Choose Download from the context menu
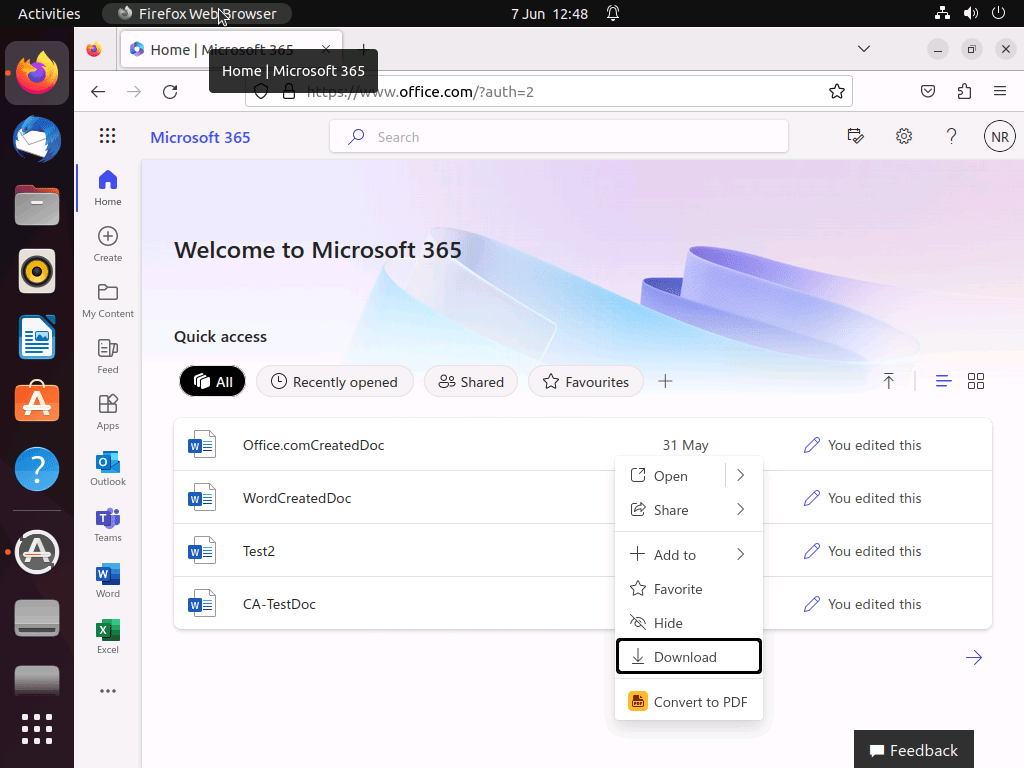Image resolution: width=1024 pixels, height=768 pixels. (688, 657)
